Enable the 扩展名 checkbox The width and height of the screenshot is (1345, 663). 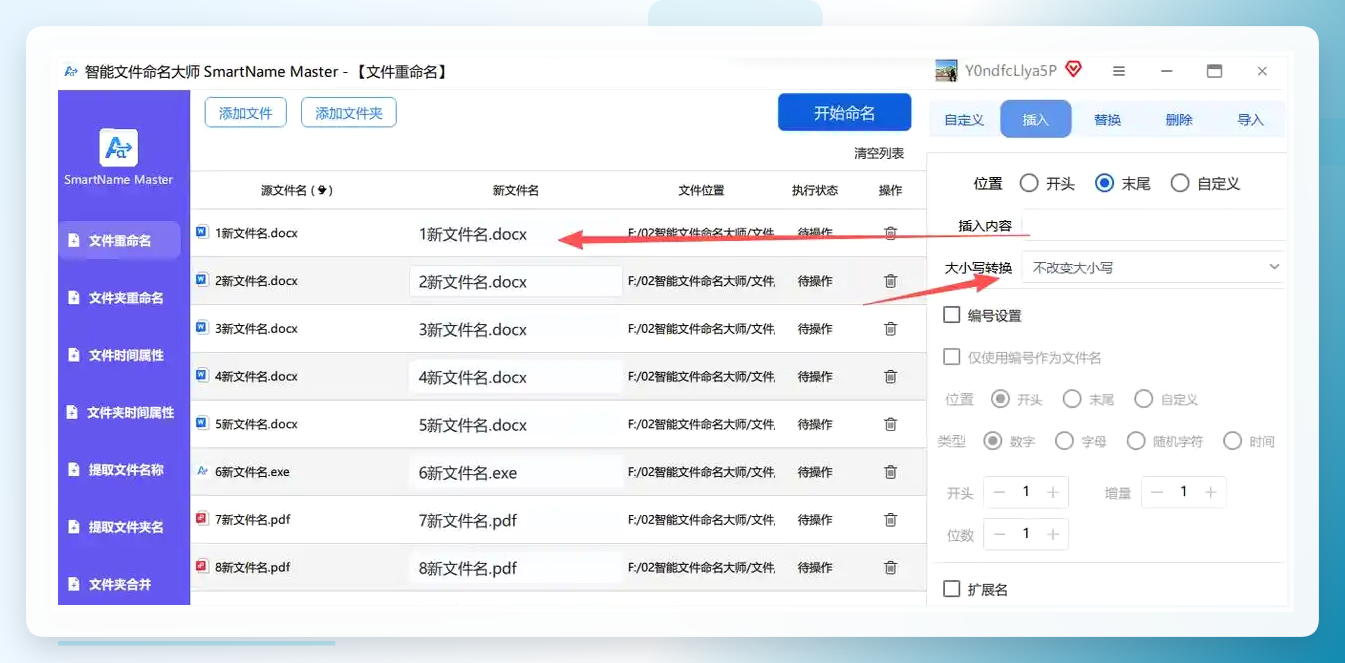click(x=952, y=589)
